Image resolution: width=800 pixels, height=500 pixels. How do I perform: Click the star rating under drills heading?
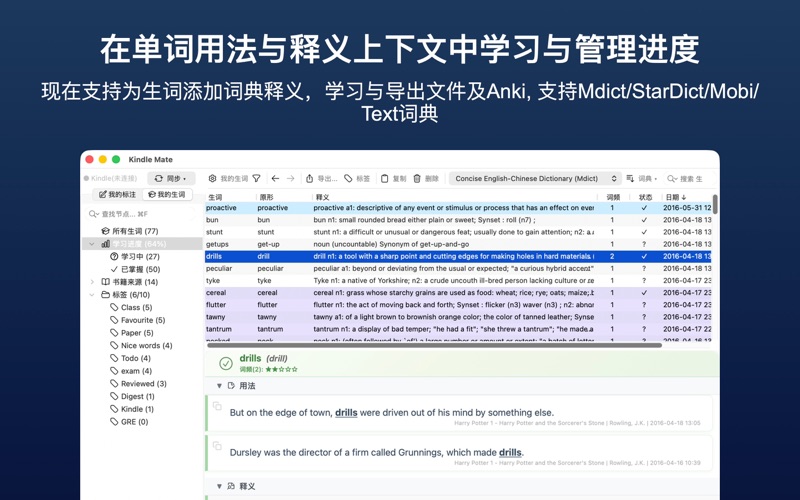point(281,369)
